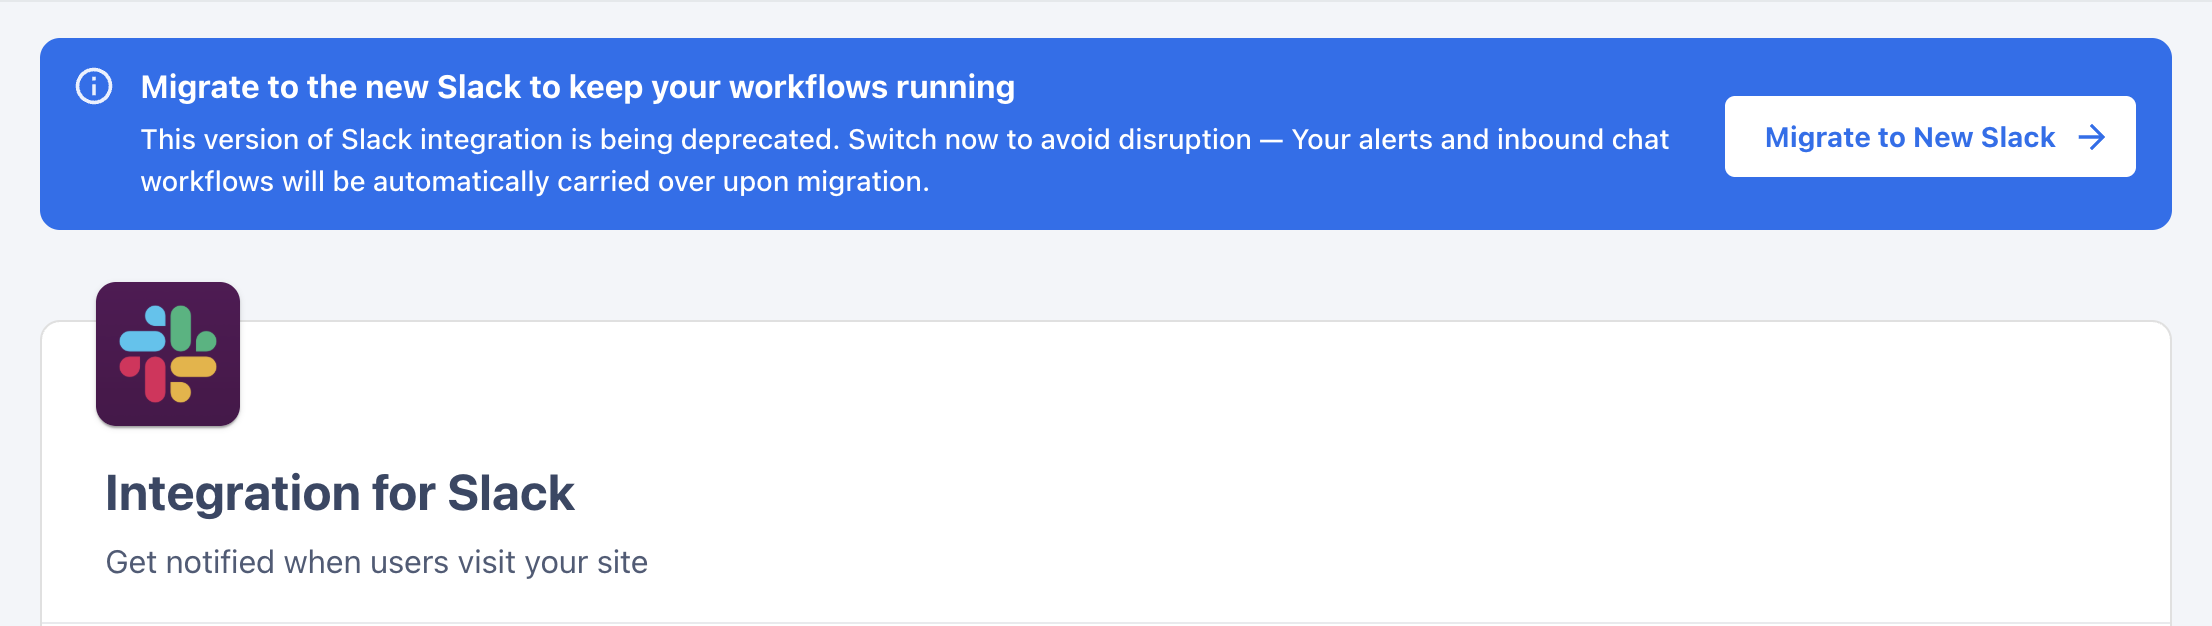Viewport: 2212px width, 626px height.
Task: Click the yellow bar in the Slack logo
Action: tap(194, 367)
